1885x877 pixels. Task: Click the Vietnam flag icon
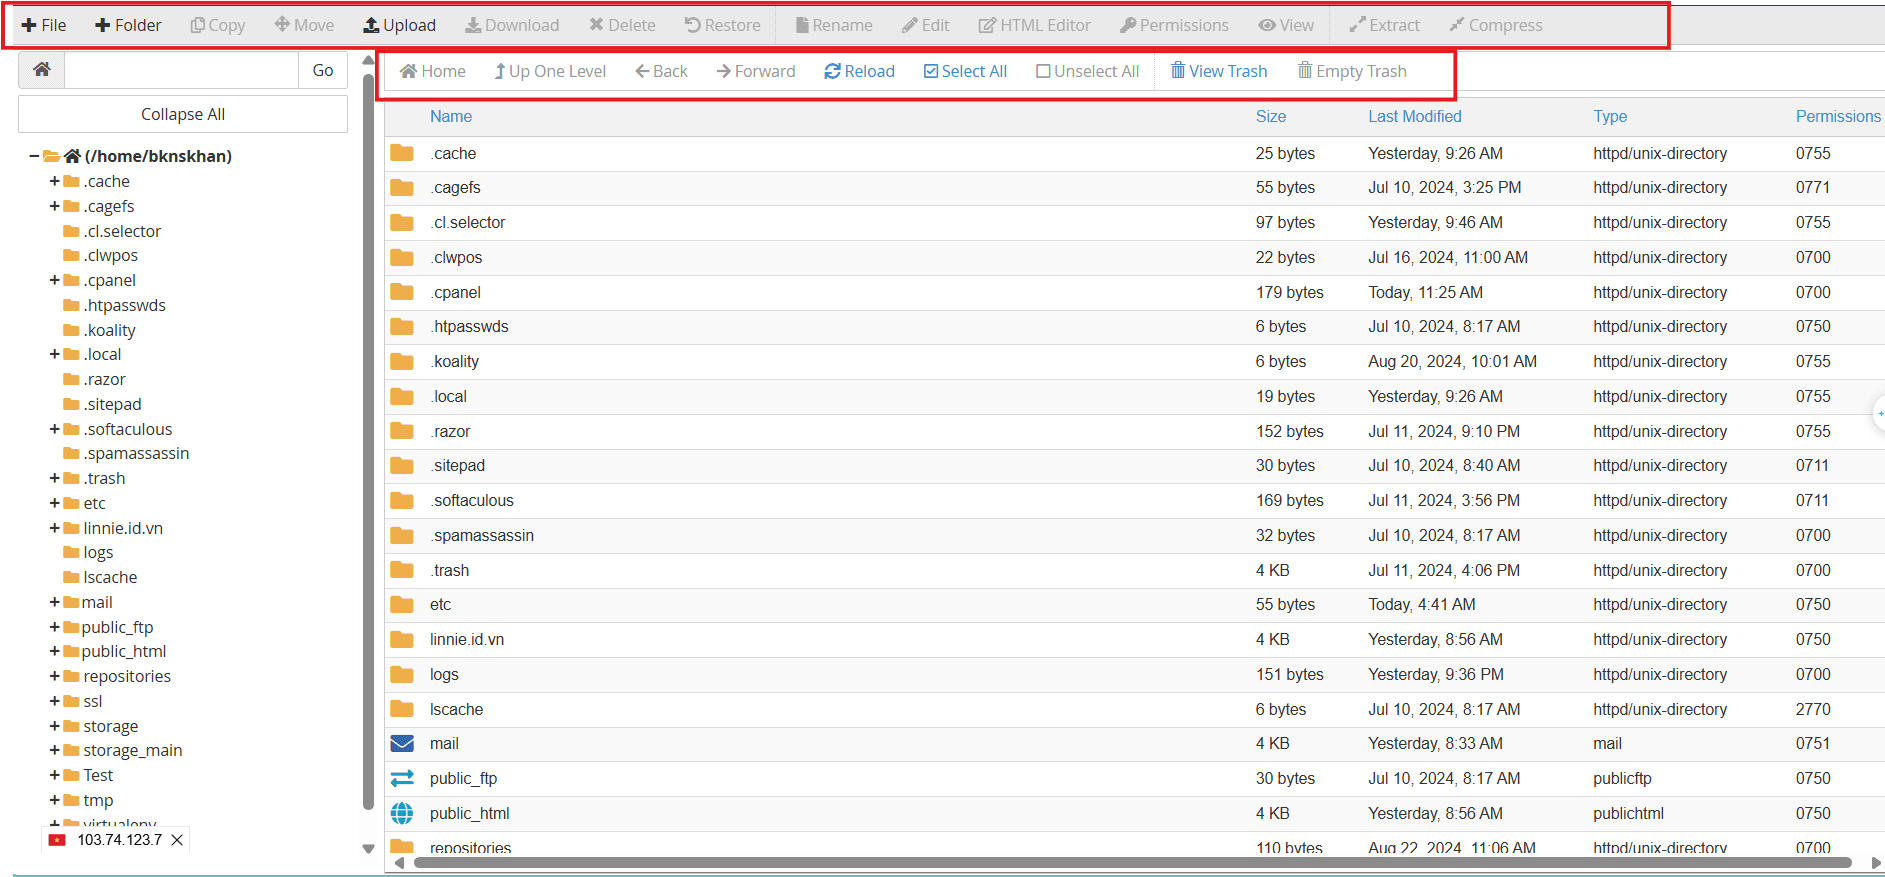tap(57, 840)
